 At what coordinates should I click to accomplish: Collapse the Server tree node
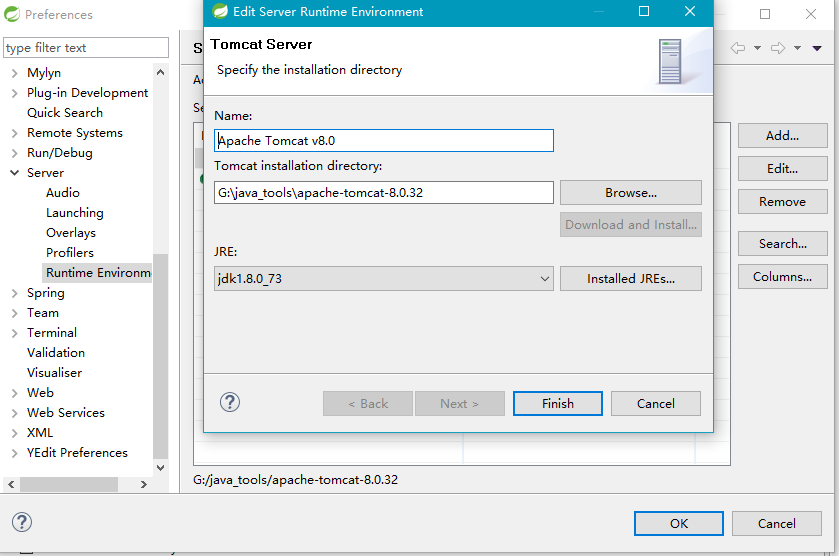(14, 173)
